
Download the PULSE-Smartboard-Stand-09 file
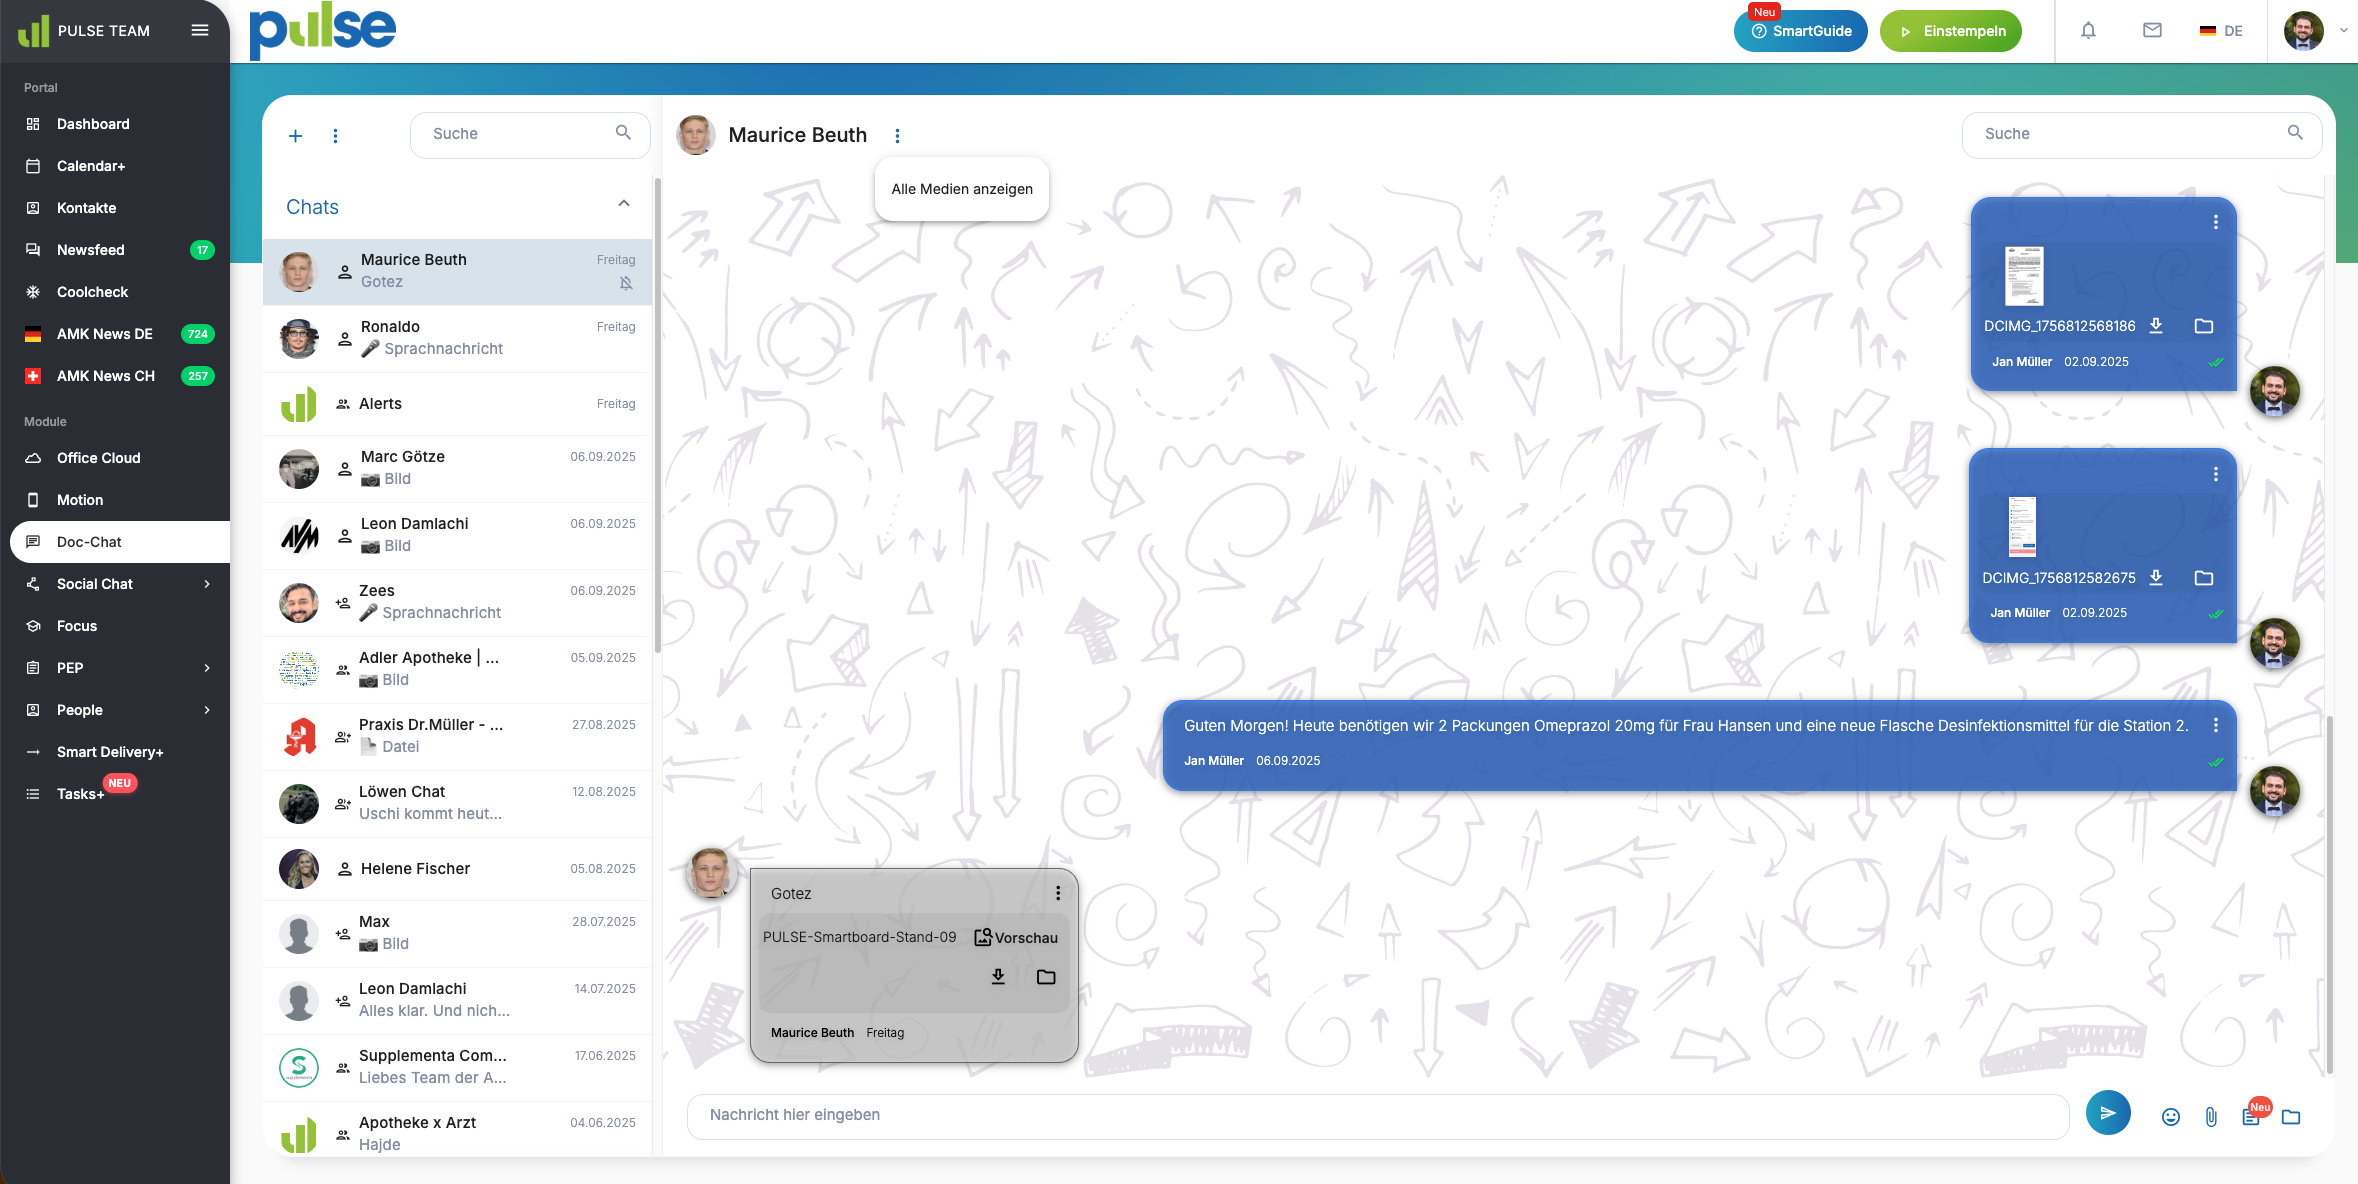[x=998, y=977]
